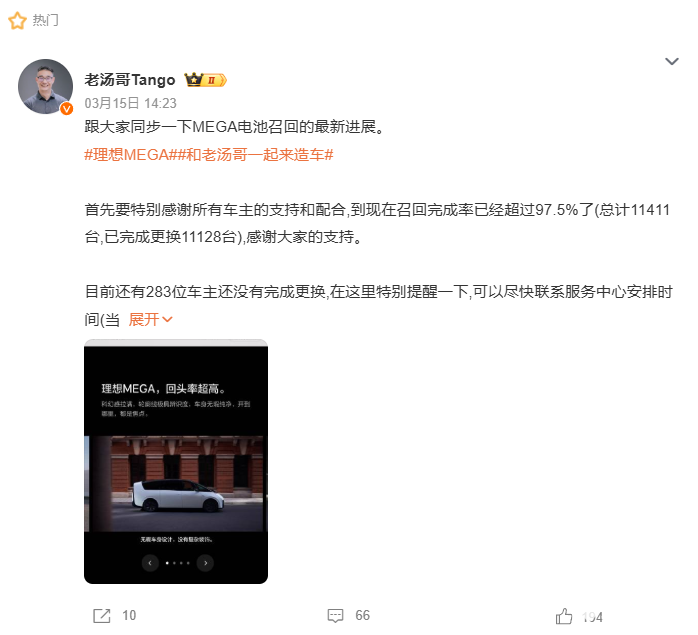The width and height of the screenshot is (698, 635).
Task: Click the crown membership badge
Action: [x=206, y=80]
